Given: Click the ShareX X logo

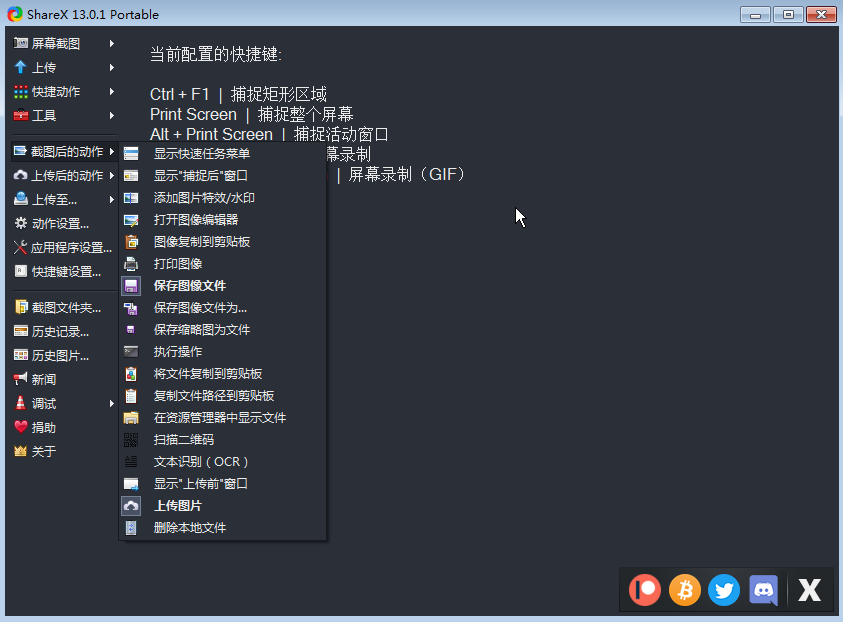Looking at the screenshot, I should tap(807, 590).
